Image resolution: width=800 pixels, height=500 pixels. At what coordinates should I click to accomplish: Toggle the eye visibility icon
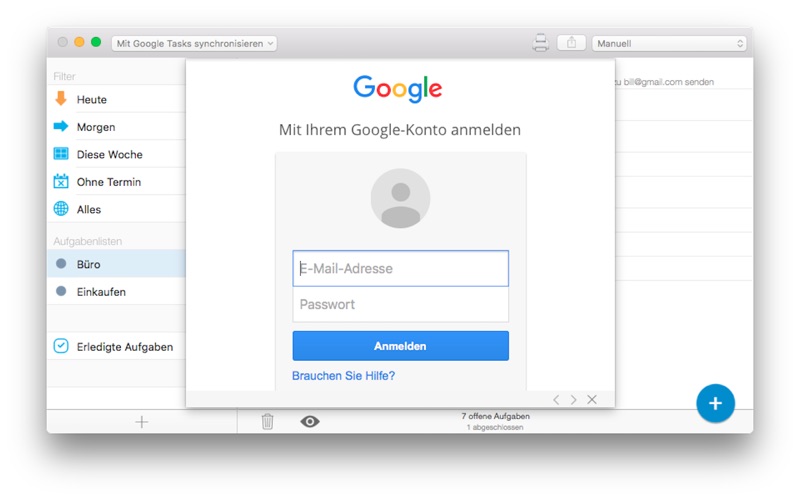[x=310, y=421]
